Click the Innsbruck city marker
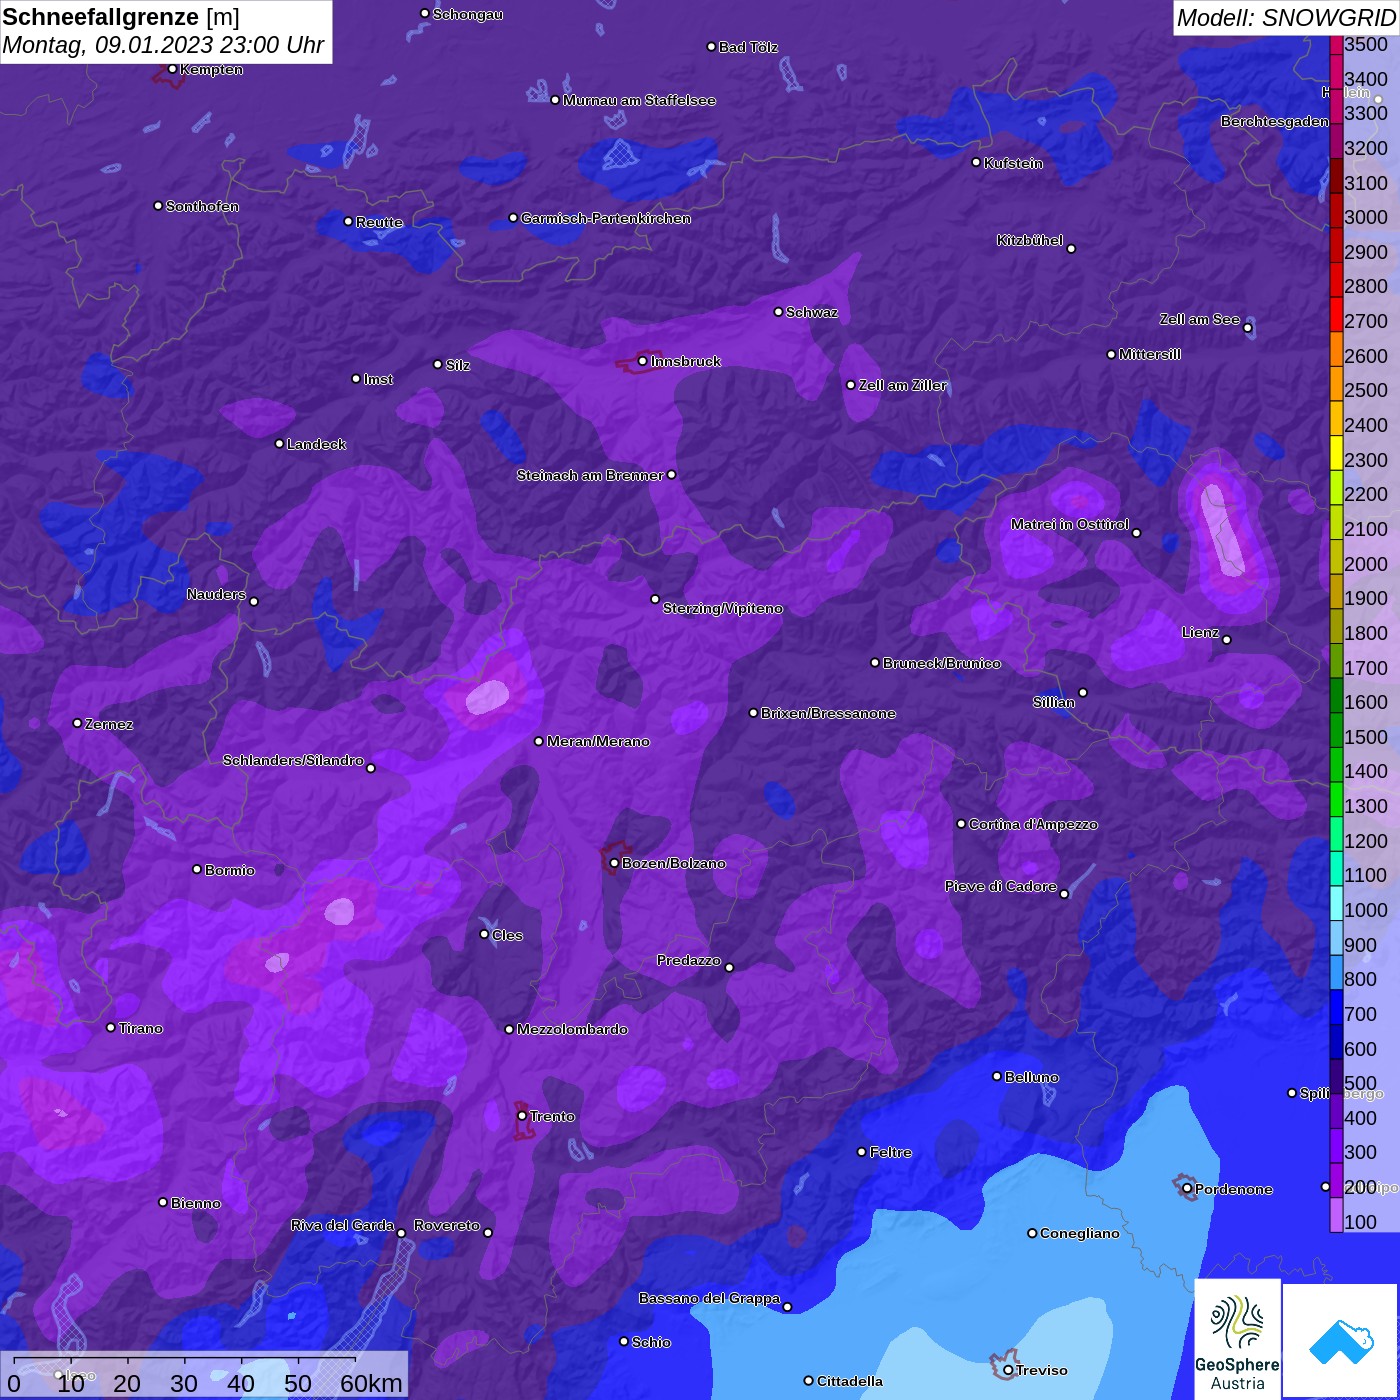Screen dimensions: 1400x1400 tap(643, 361)
